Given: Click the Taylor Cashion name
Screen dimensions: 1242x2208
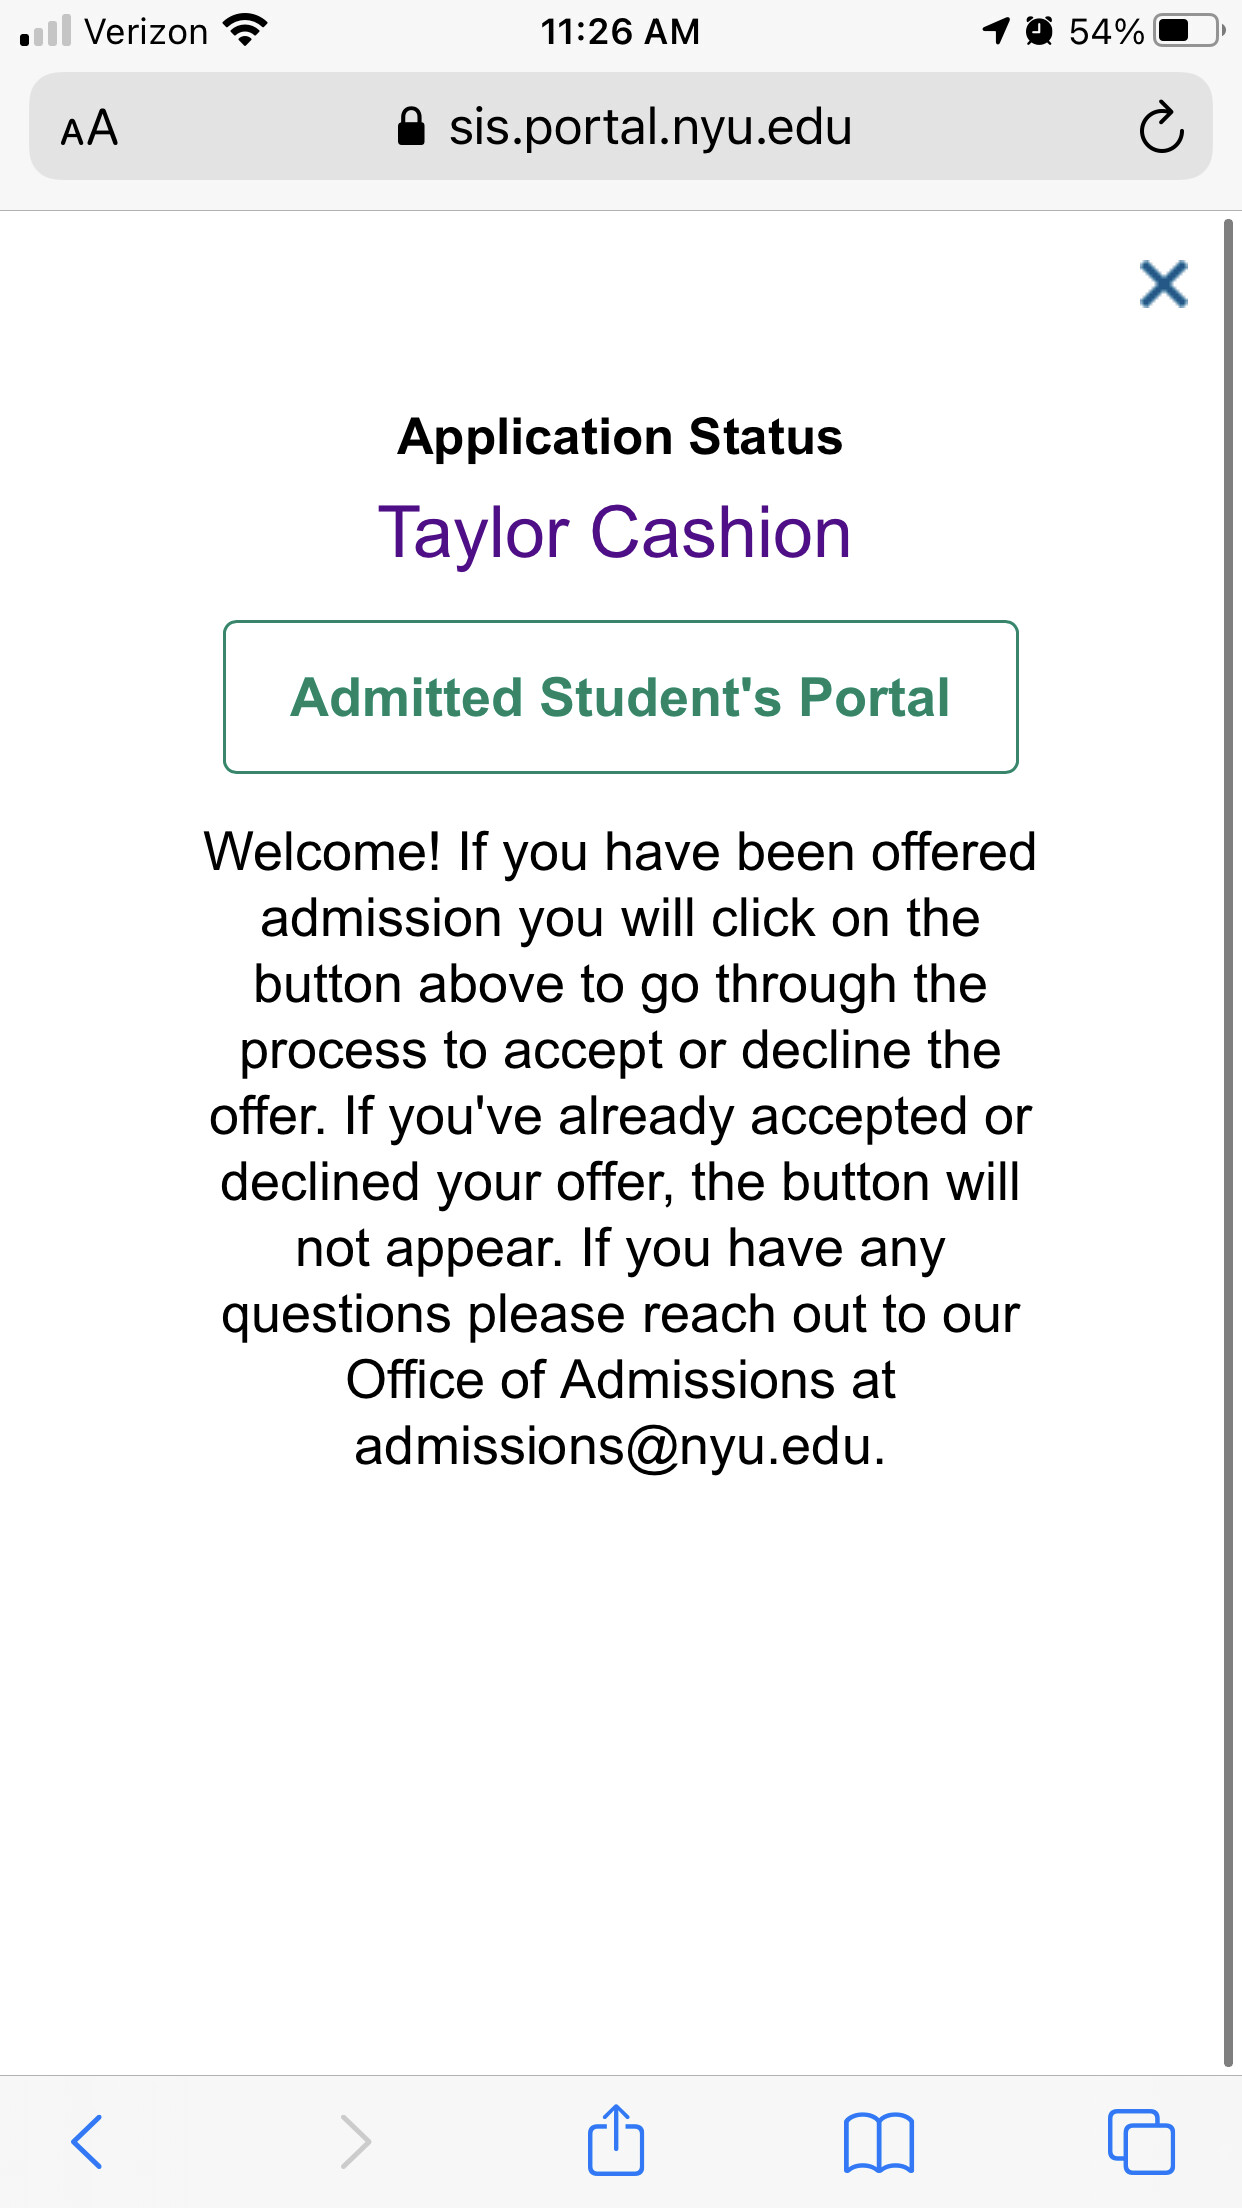Looking at the screenshot, I should (x=614, y=532).
